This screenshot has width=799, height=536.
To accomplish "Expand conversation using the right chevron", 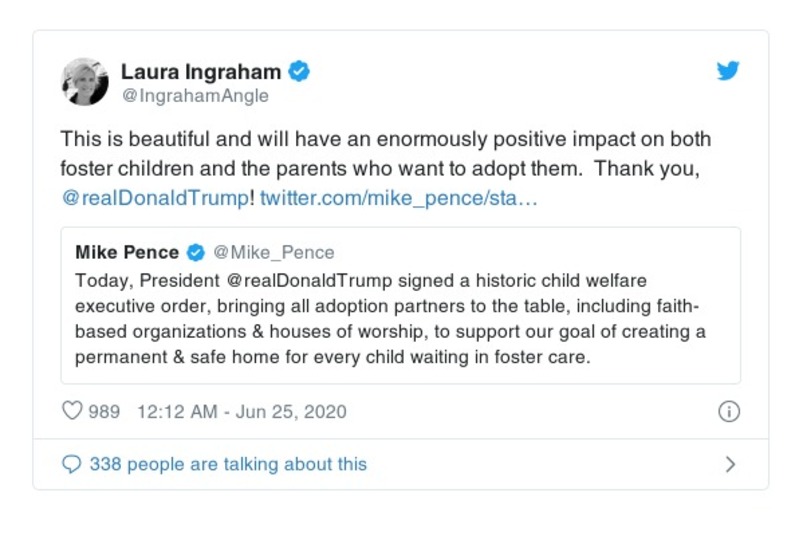I will [x=730, y=464].
